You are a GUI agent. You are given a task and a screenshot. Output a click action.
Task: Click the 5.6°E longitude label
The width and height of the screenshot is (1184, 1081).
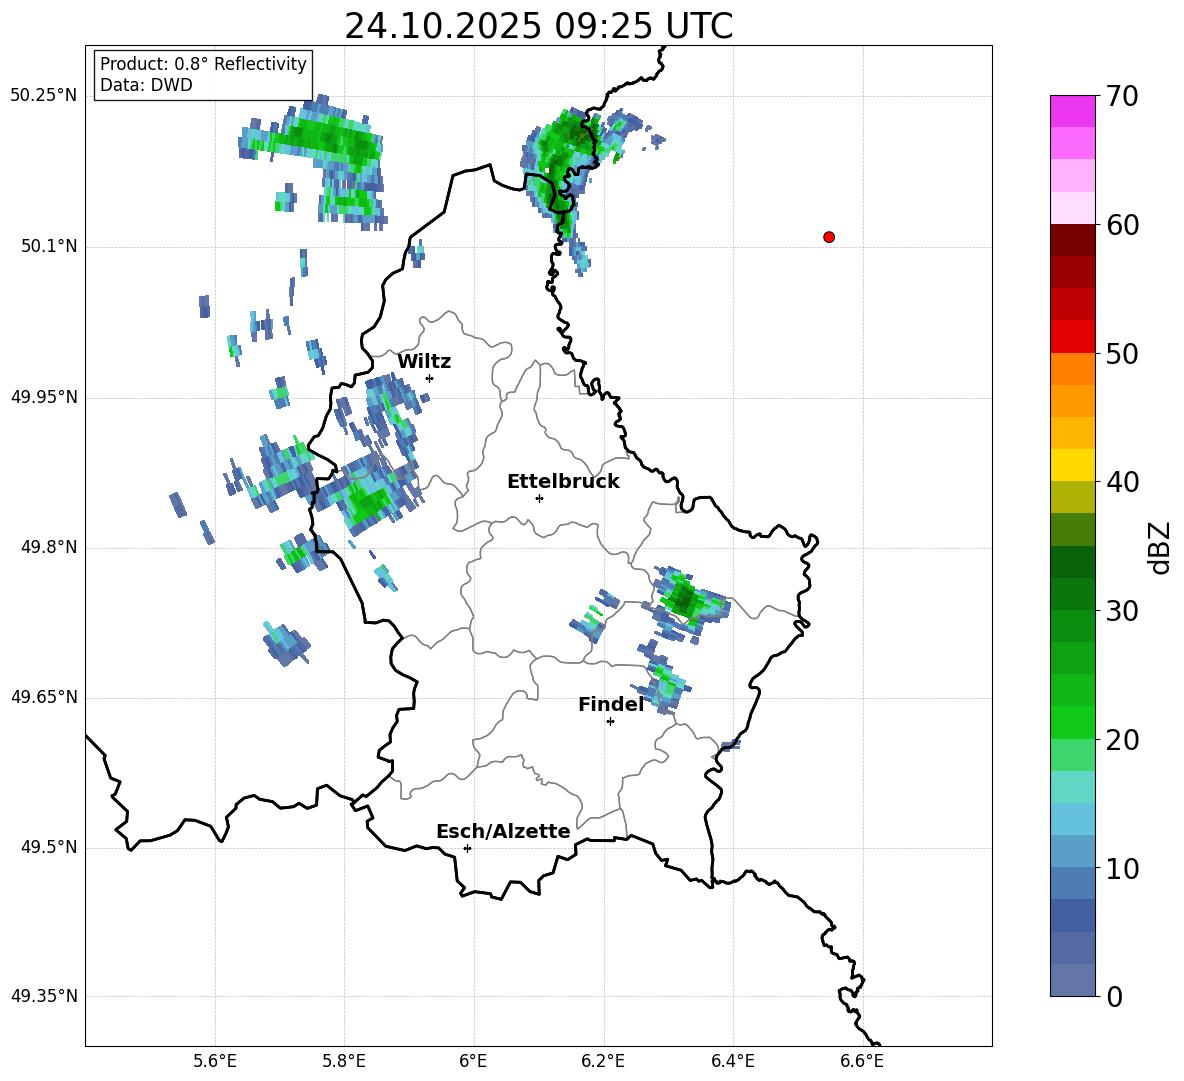click(215, 1061)
